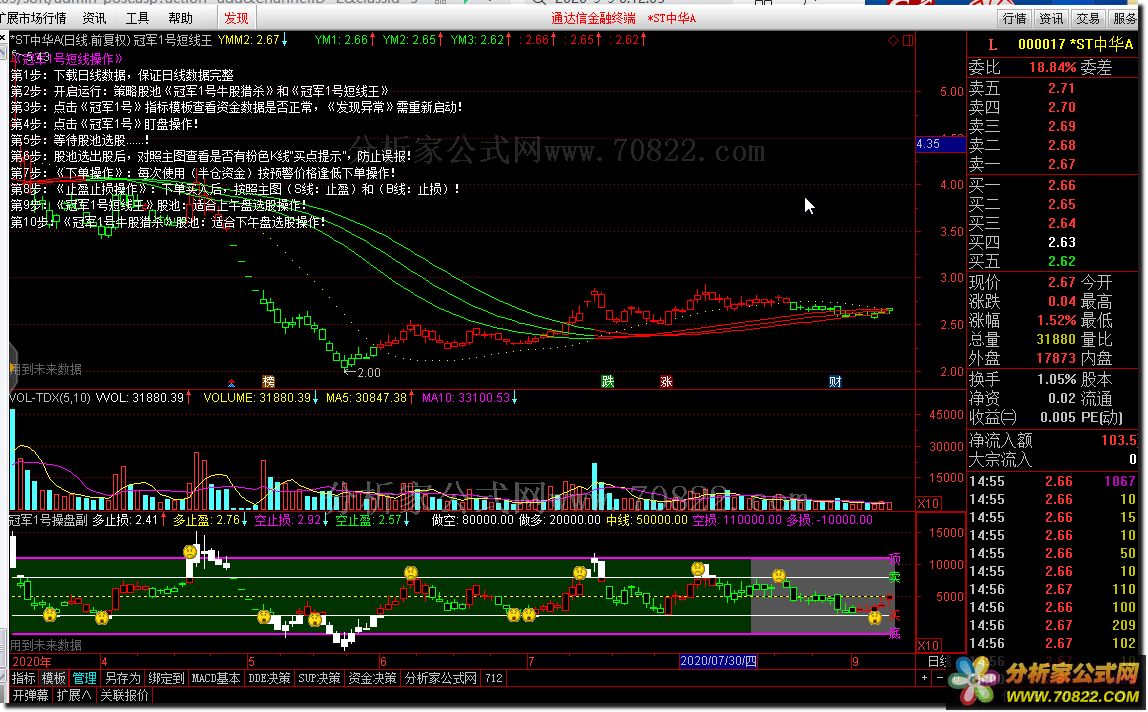Click the 换手 value 1.05%
The width and height of the screenshot is (1148, 712).
coord(1056,379)
